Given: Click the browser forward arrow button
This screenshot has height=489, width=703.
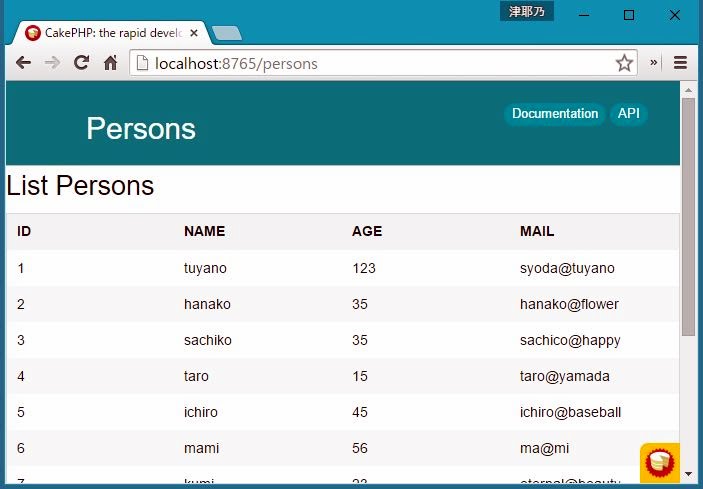Looking at the screenshot, I should point(52,63).
